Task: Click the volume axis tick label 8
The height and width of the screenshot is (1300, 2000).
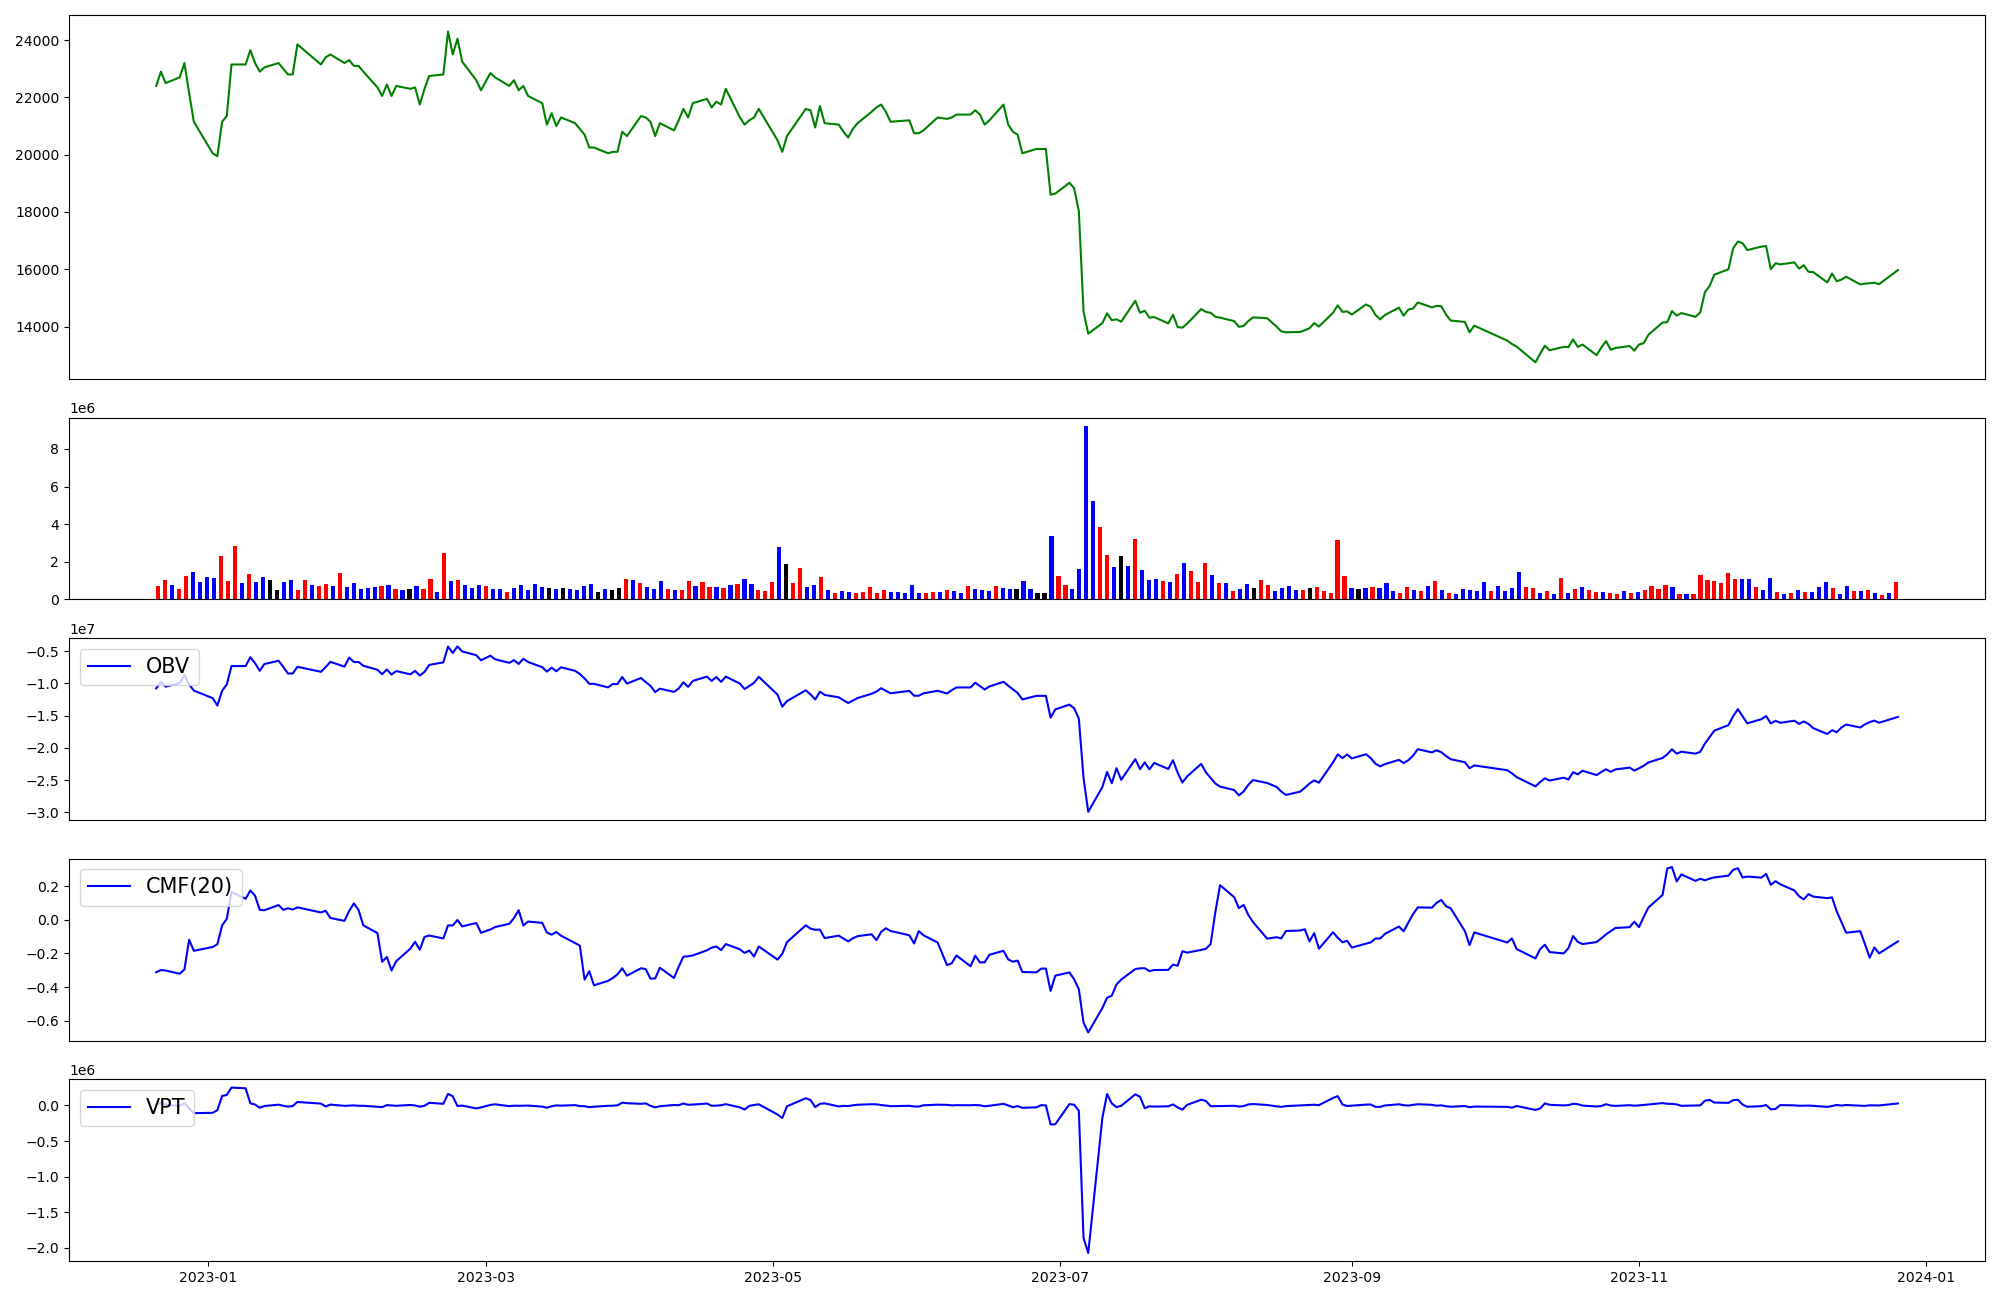Action: point(53,450)
